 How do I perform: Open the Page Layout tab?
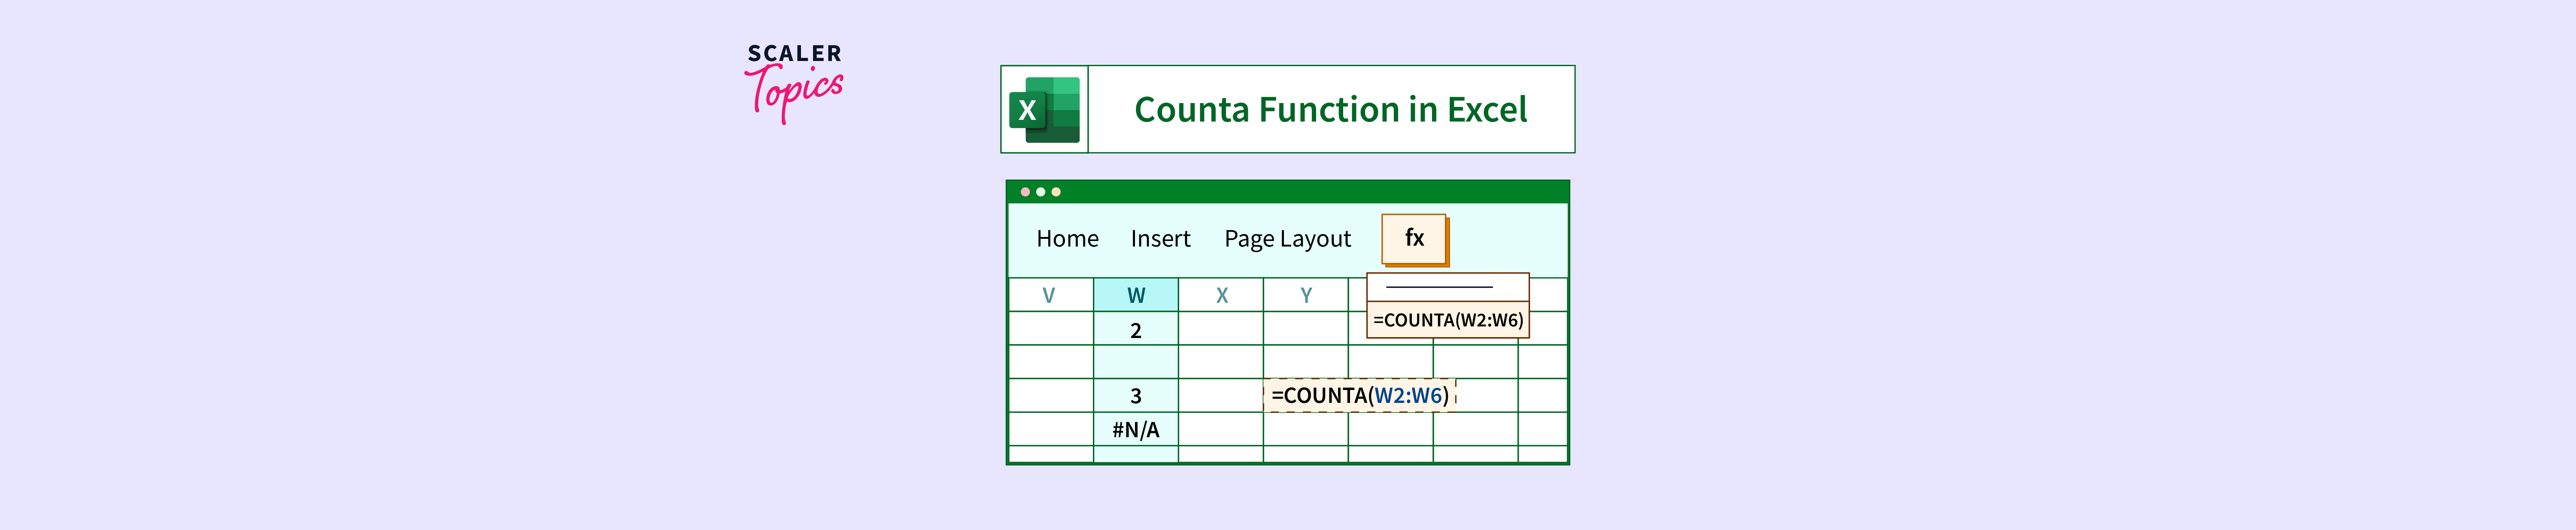point(1287,239)
